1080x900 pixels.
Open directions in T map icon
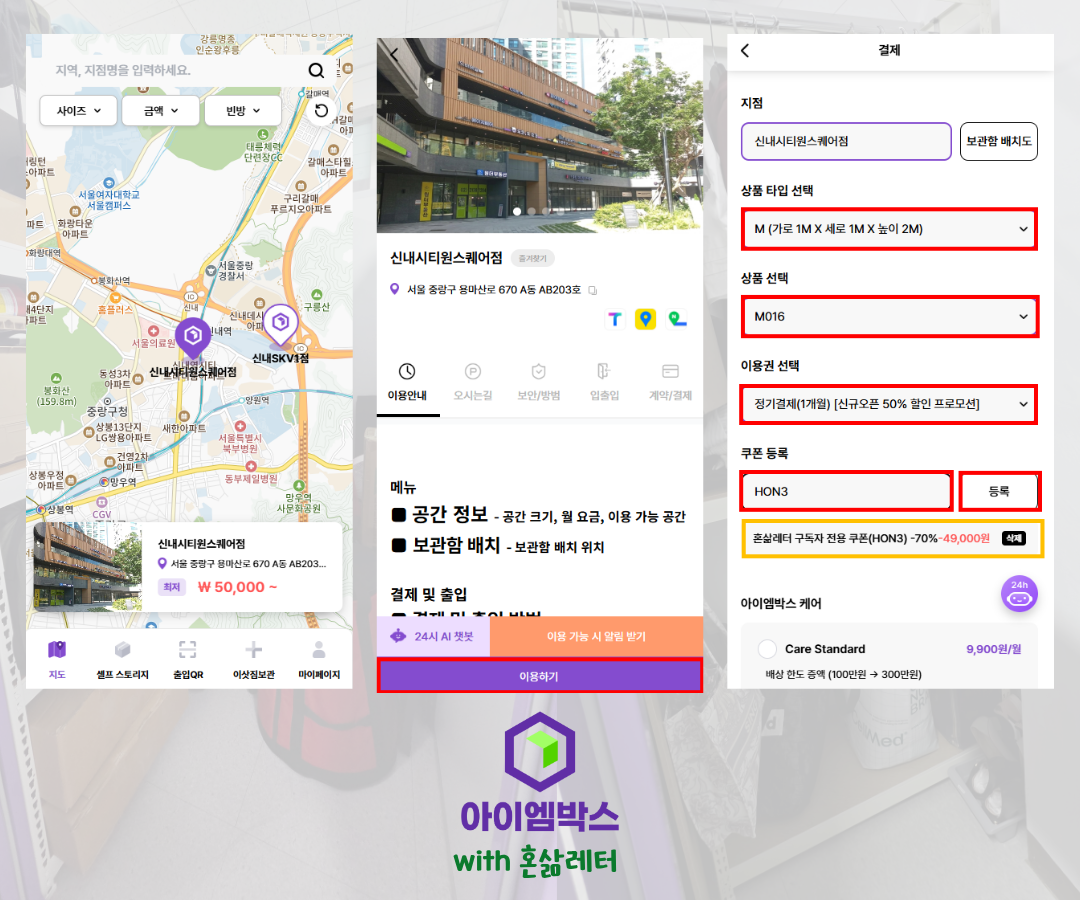[x=614, y=319]
